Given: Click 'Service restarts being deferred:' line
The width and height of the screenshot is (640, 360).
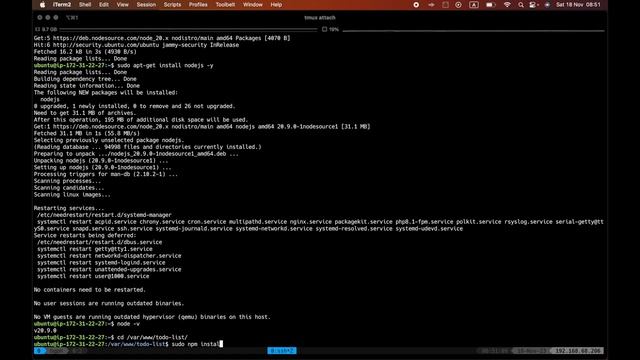Looking at the screenshot, I should [85, 236].
